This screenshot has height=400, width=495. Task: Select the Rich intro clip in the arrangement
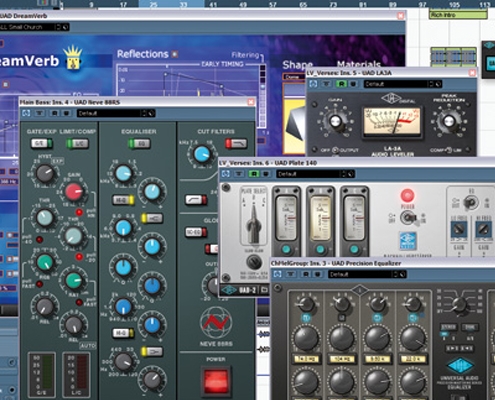click(458, 15)
